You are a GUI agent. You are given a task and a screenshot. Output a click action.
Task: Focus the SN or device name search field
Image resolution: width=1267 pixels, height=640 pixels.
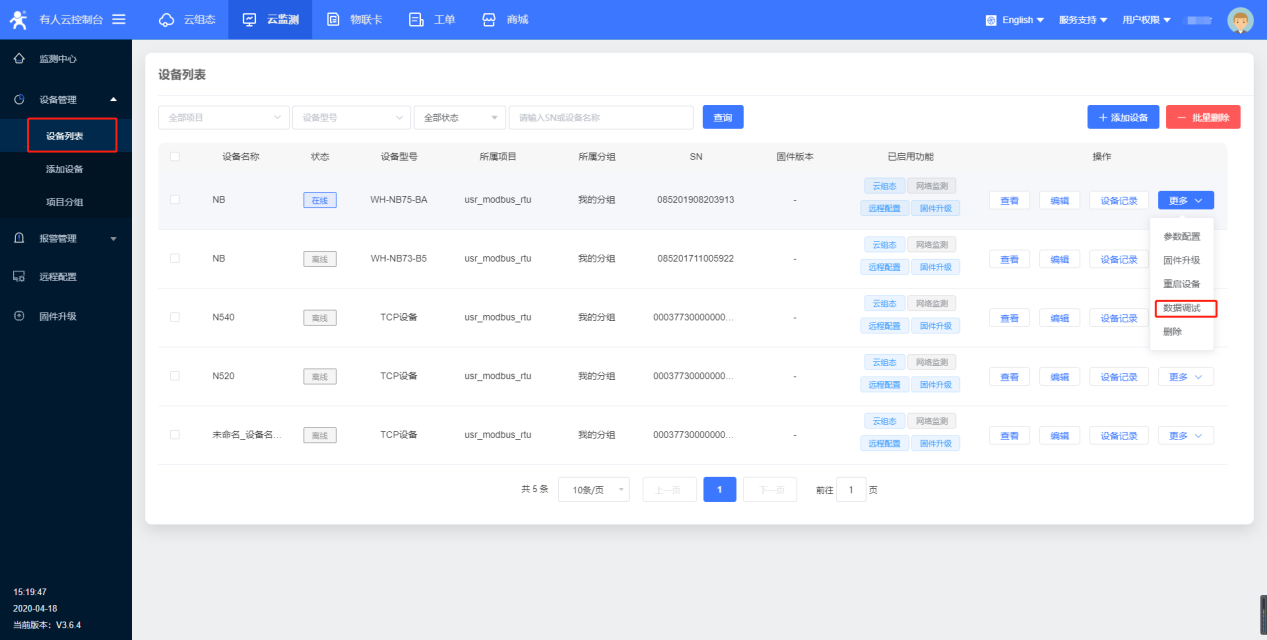click(601, 117)
